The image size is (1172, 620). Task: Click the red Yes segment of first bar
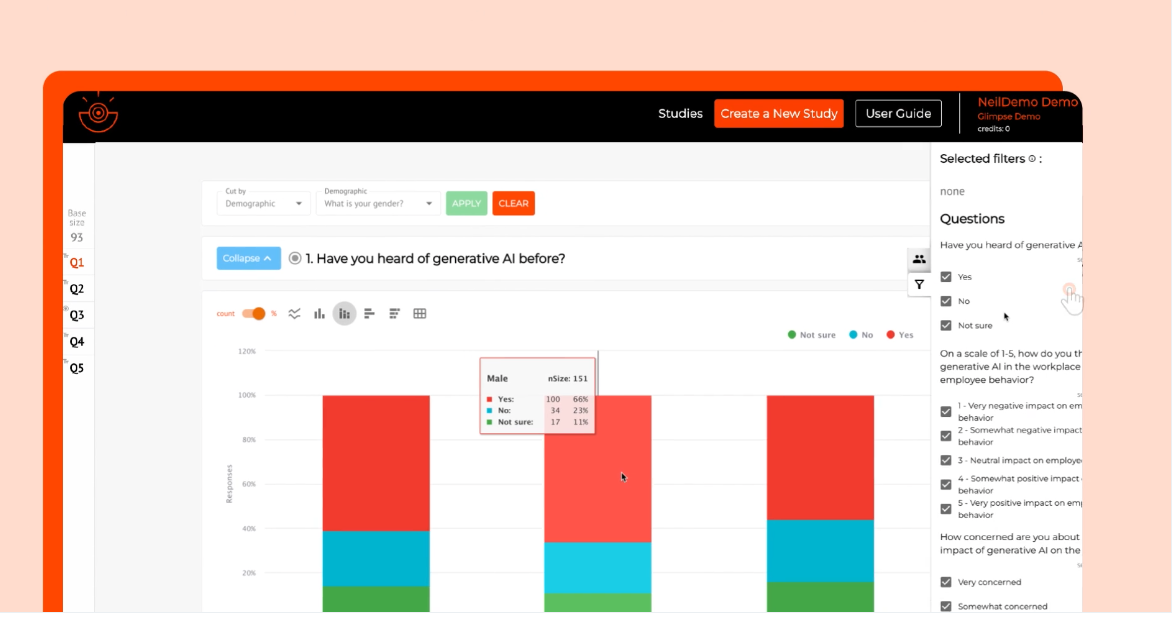(x=376, y=464)
